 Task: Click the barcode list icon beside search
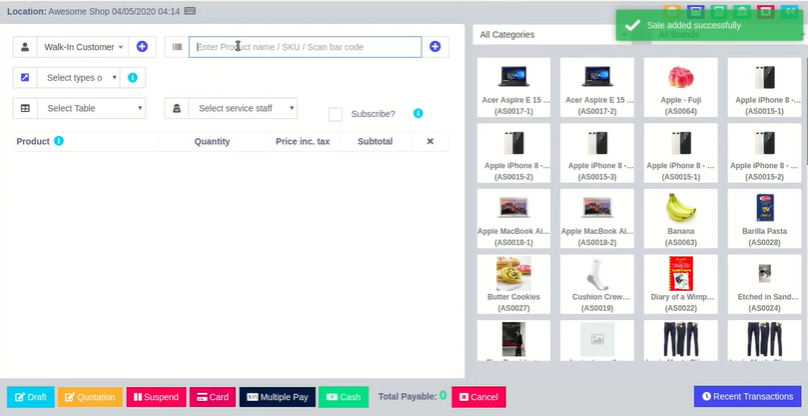[x=176, y=47]
